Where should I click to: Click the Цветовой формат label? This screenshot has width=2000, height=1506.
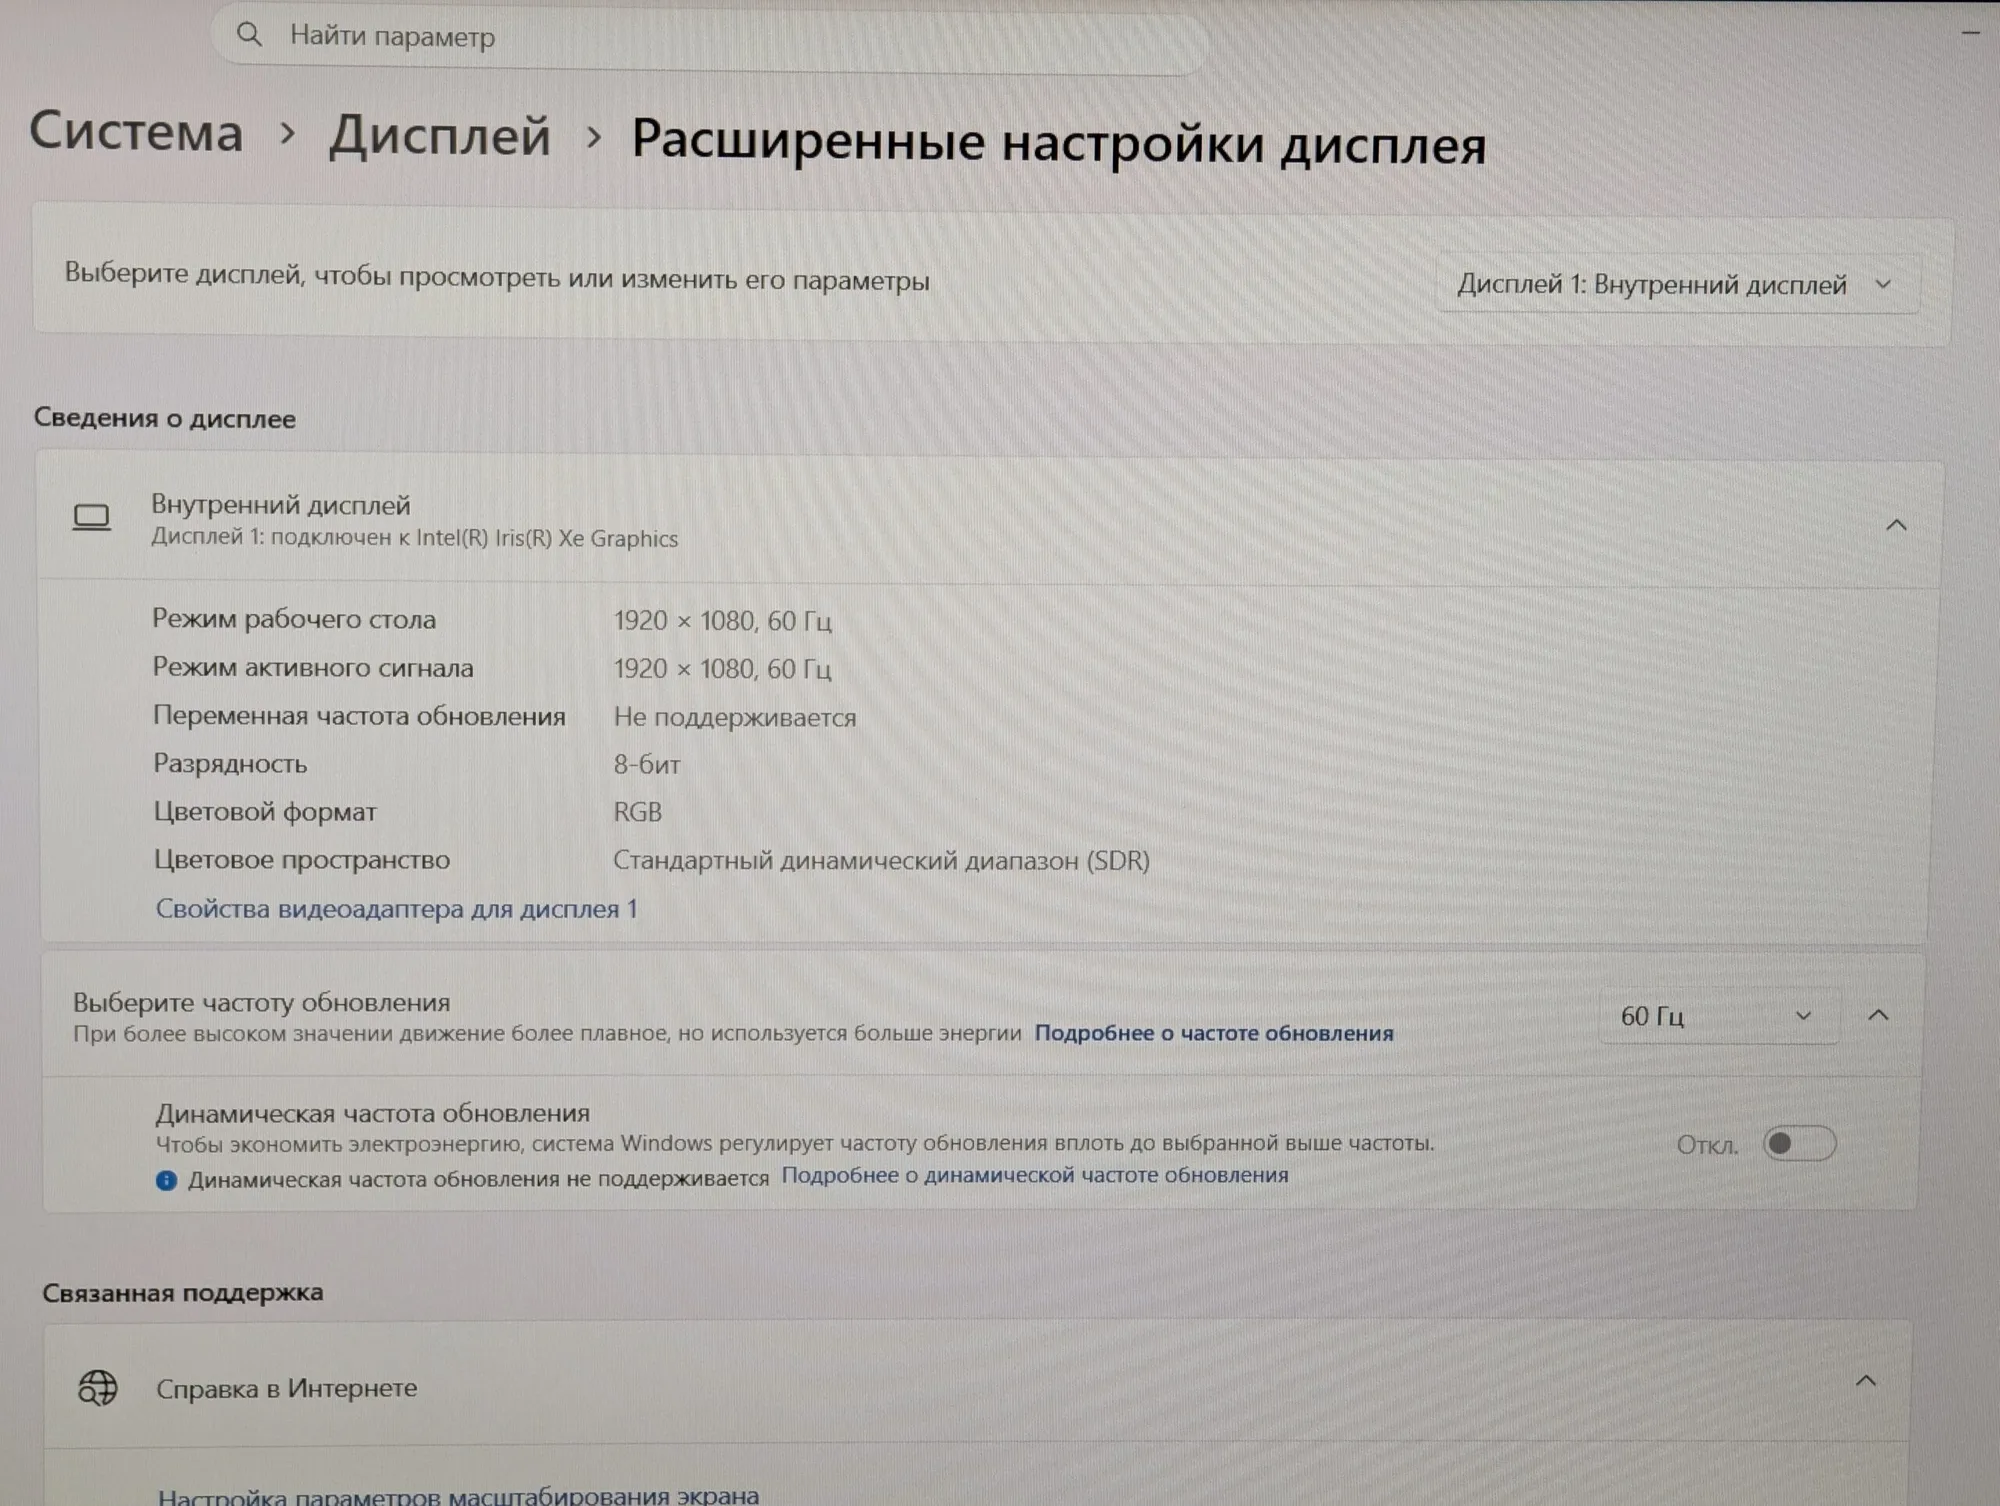click(265, 812)
